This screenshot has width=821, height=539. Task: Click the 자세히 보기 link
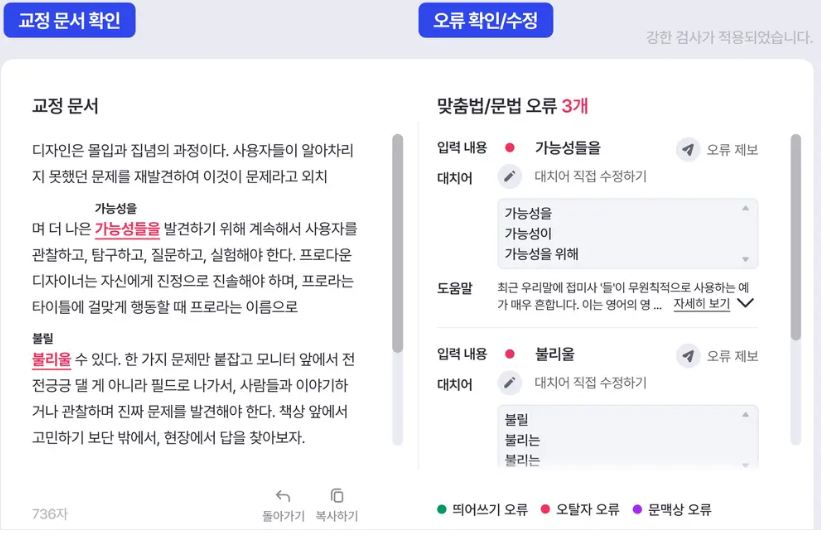point(702,304)
